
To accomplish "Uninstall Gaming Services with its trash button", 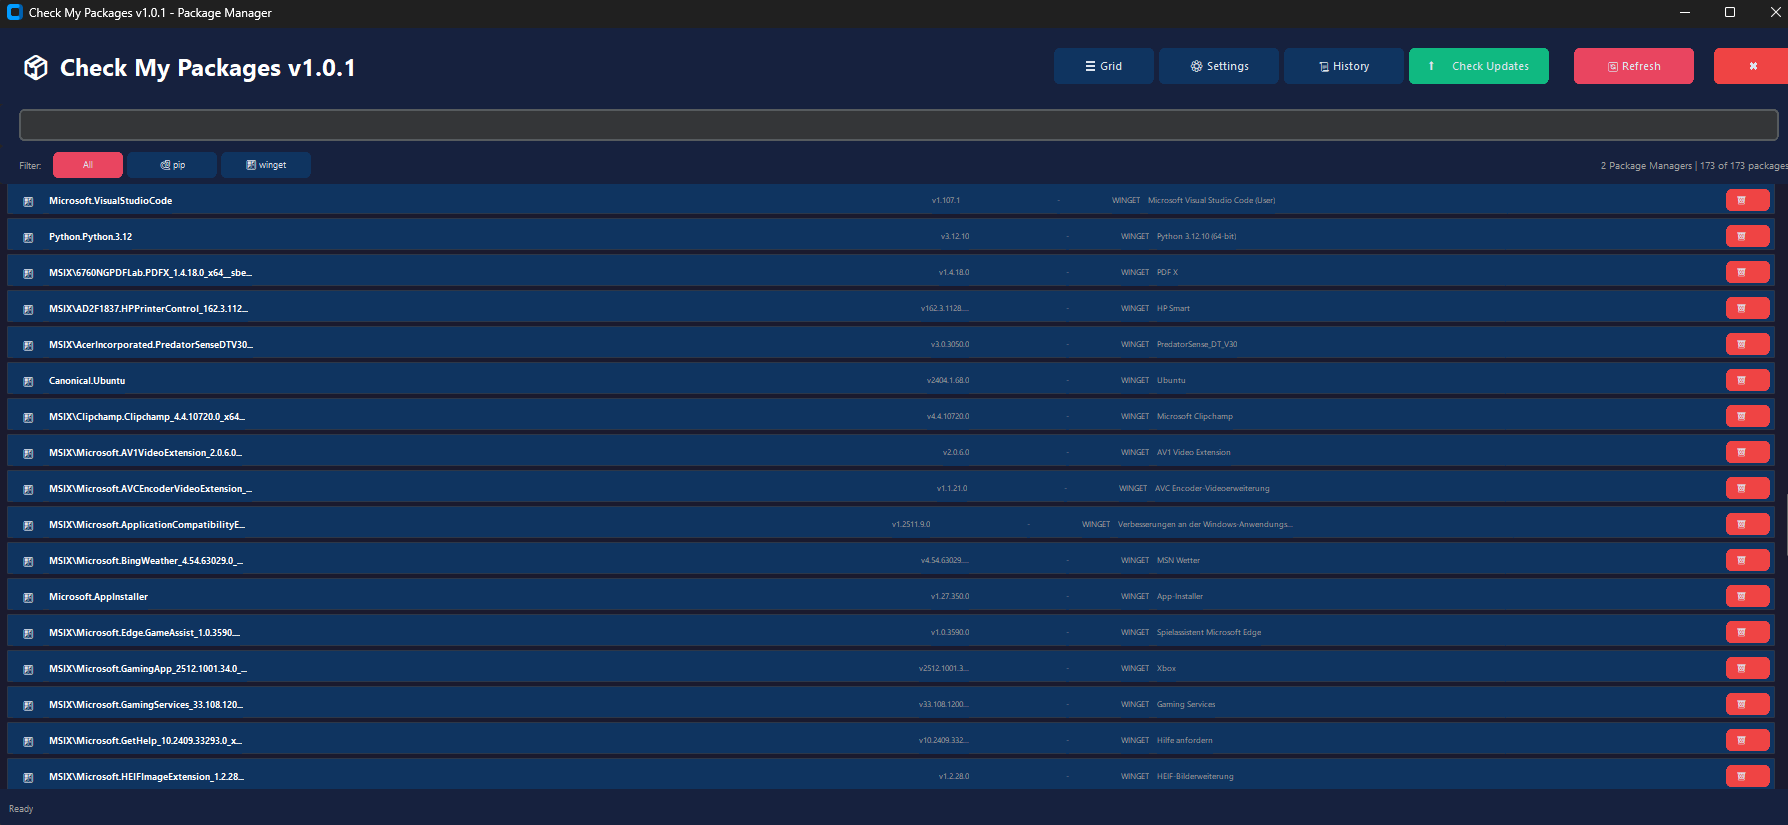I will [1747, 704].
